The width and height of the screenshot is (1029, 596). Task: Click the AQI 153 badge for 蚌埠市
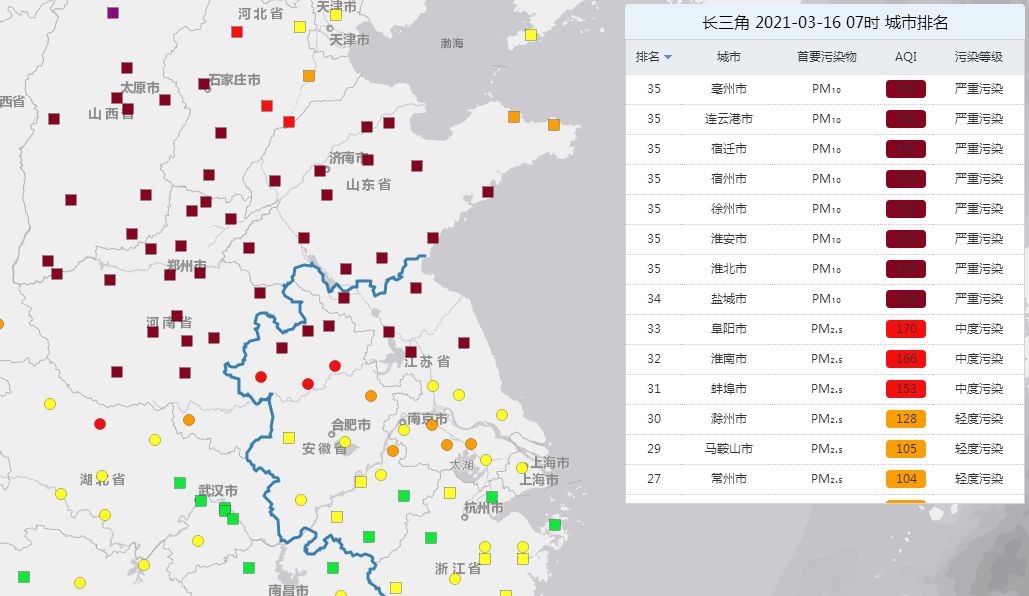click(x=906, y=389)
